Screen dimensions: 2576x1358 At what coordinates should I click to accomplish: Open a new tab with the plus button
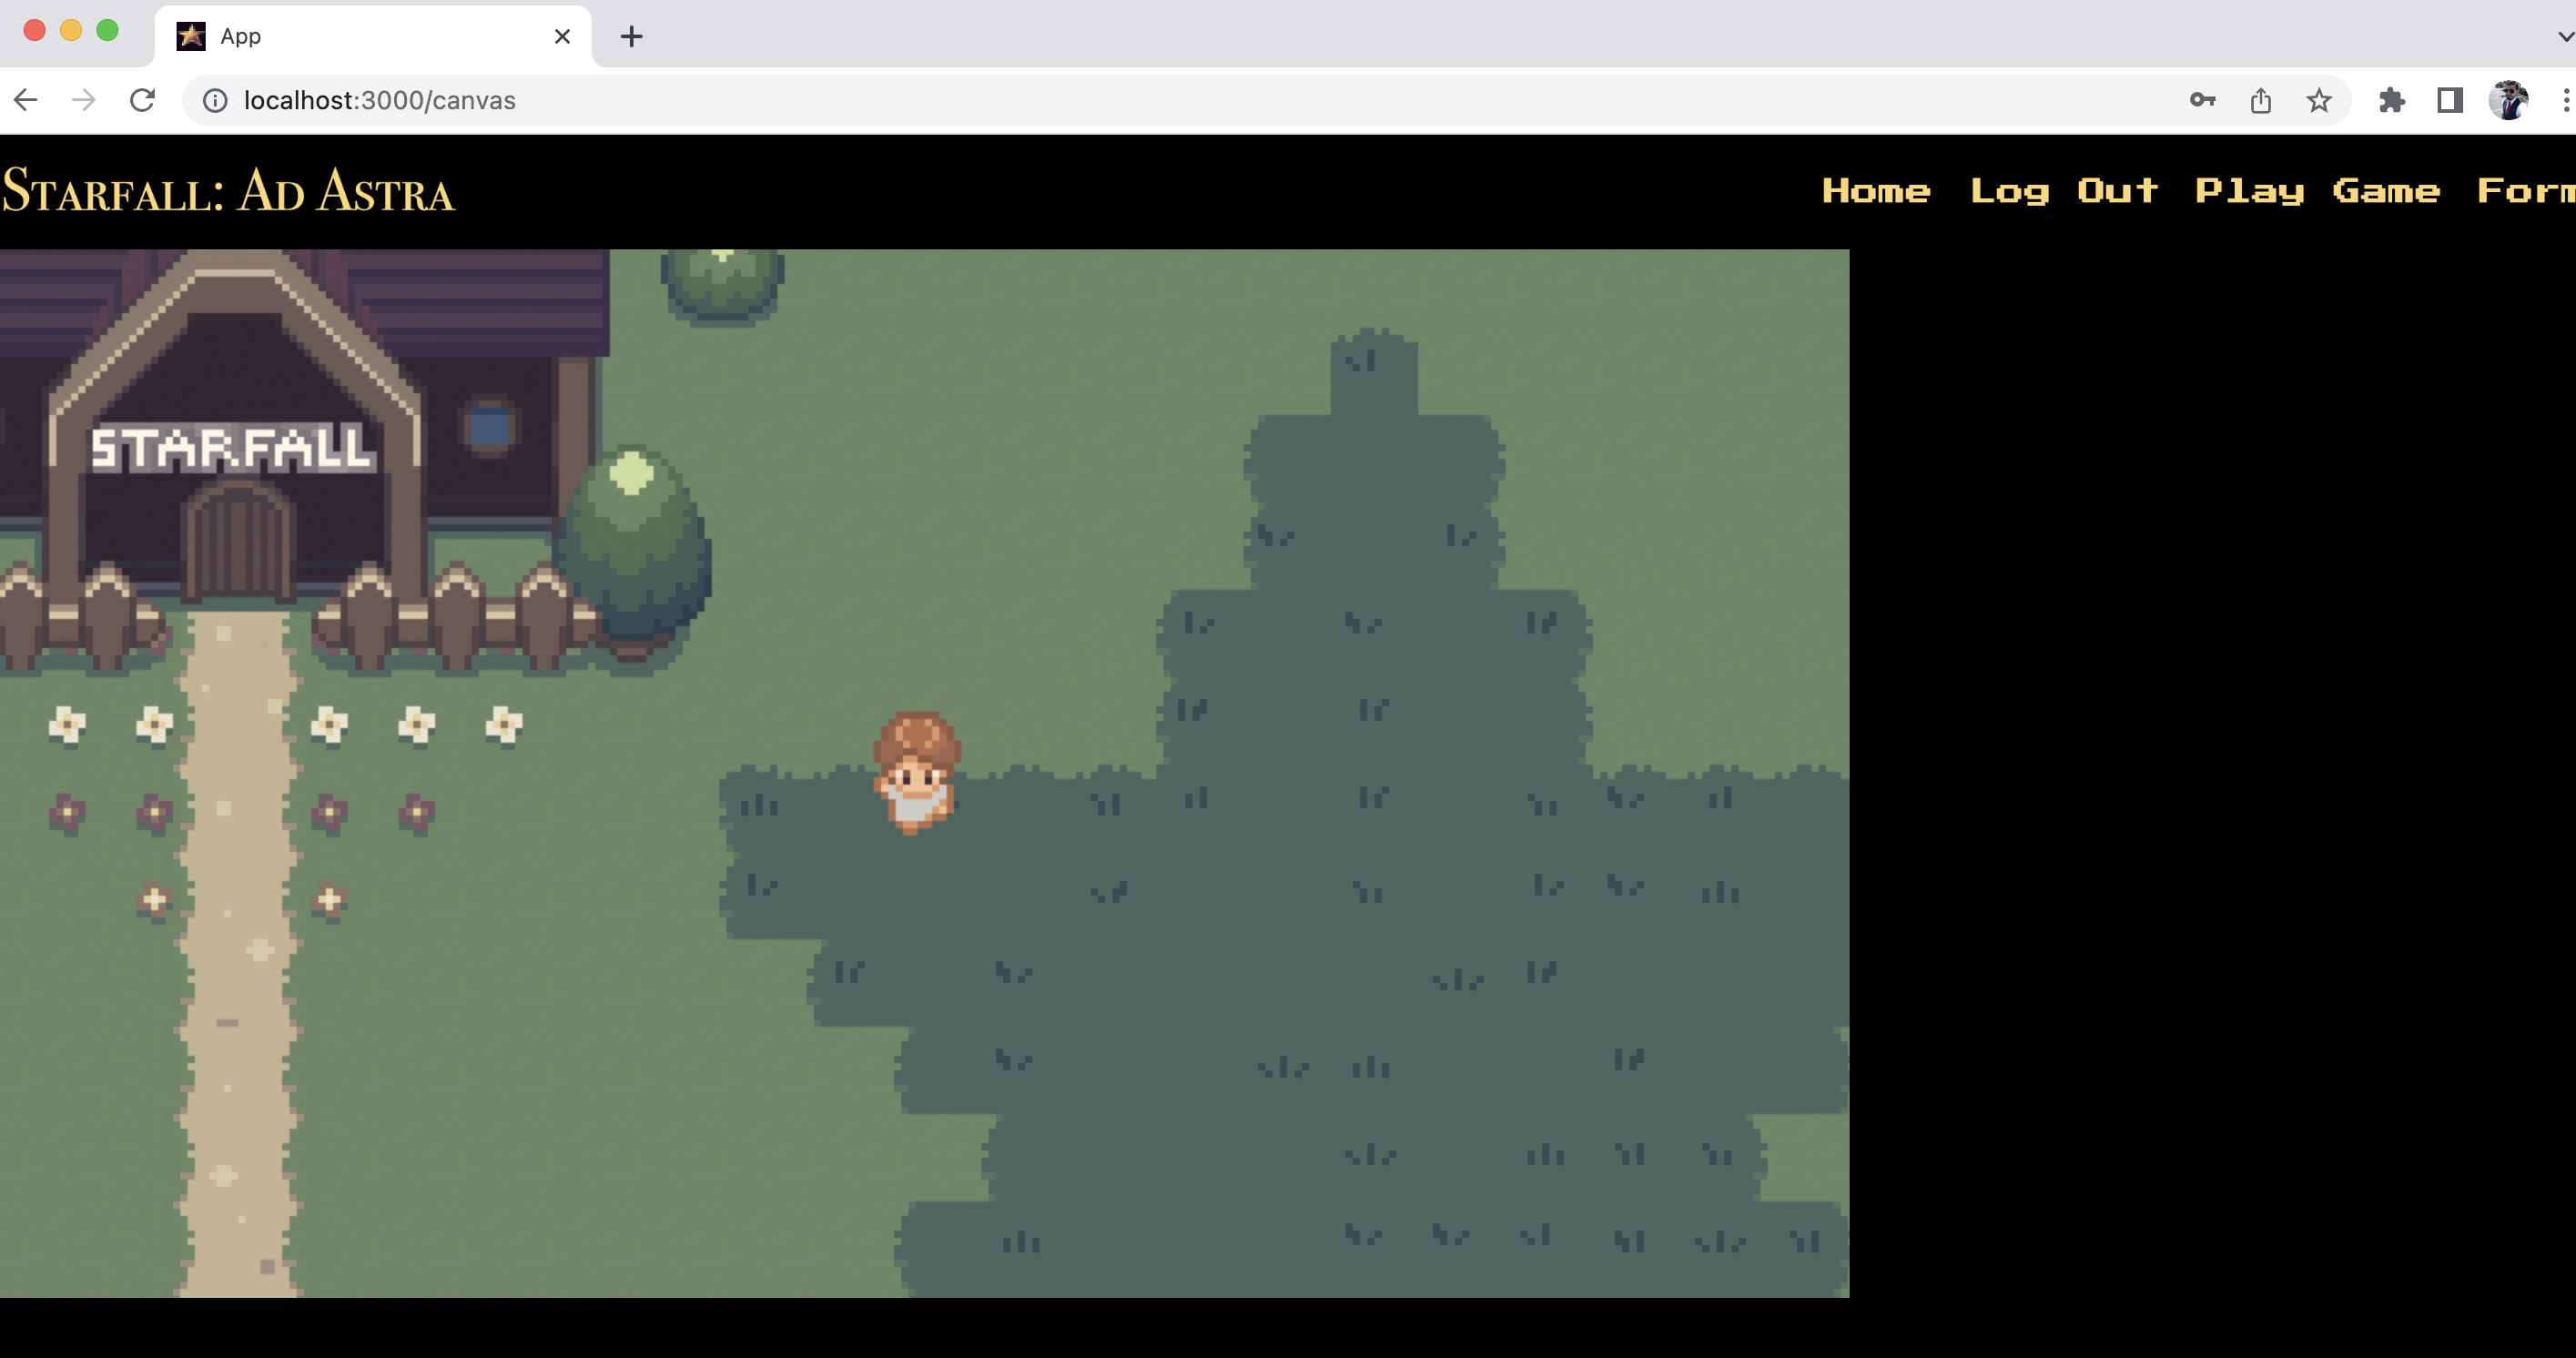pyautogui.click(x=630, y=35)
